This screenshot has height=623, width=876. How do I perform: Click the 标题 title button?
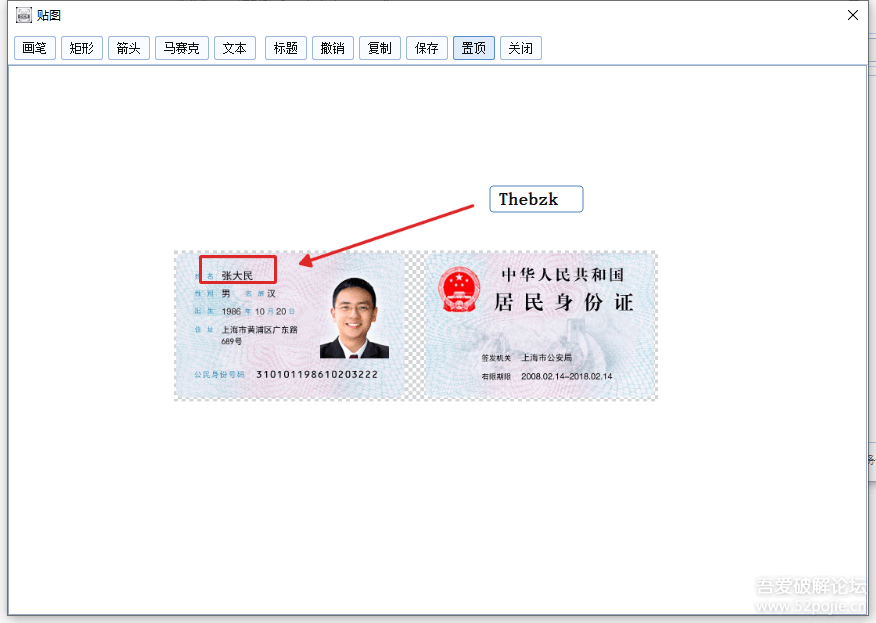285,48
